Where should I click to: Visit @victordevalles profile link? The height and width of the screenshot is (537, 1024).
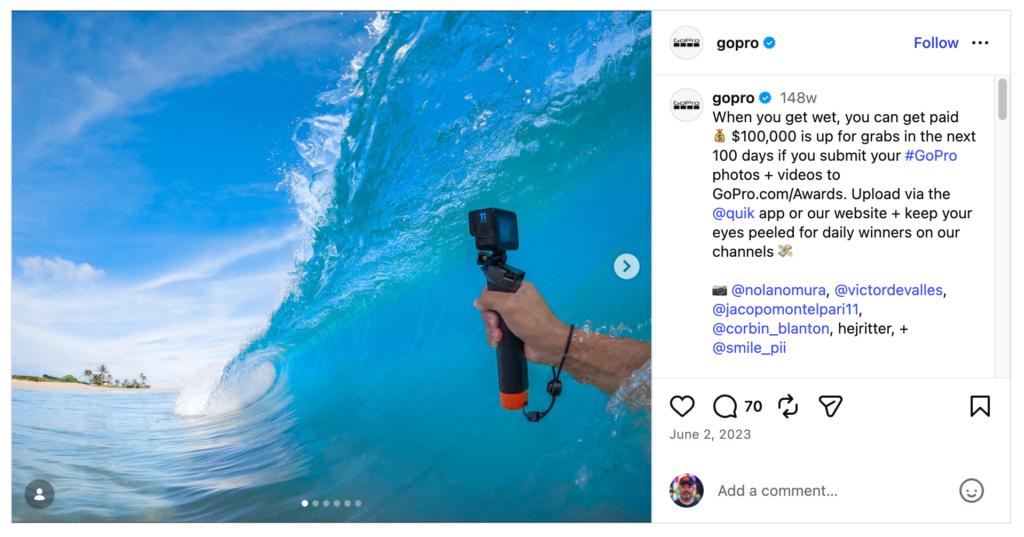point(888,290)
